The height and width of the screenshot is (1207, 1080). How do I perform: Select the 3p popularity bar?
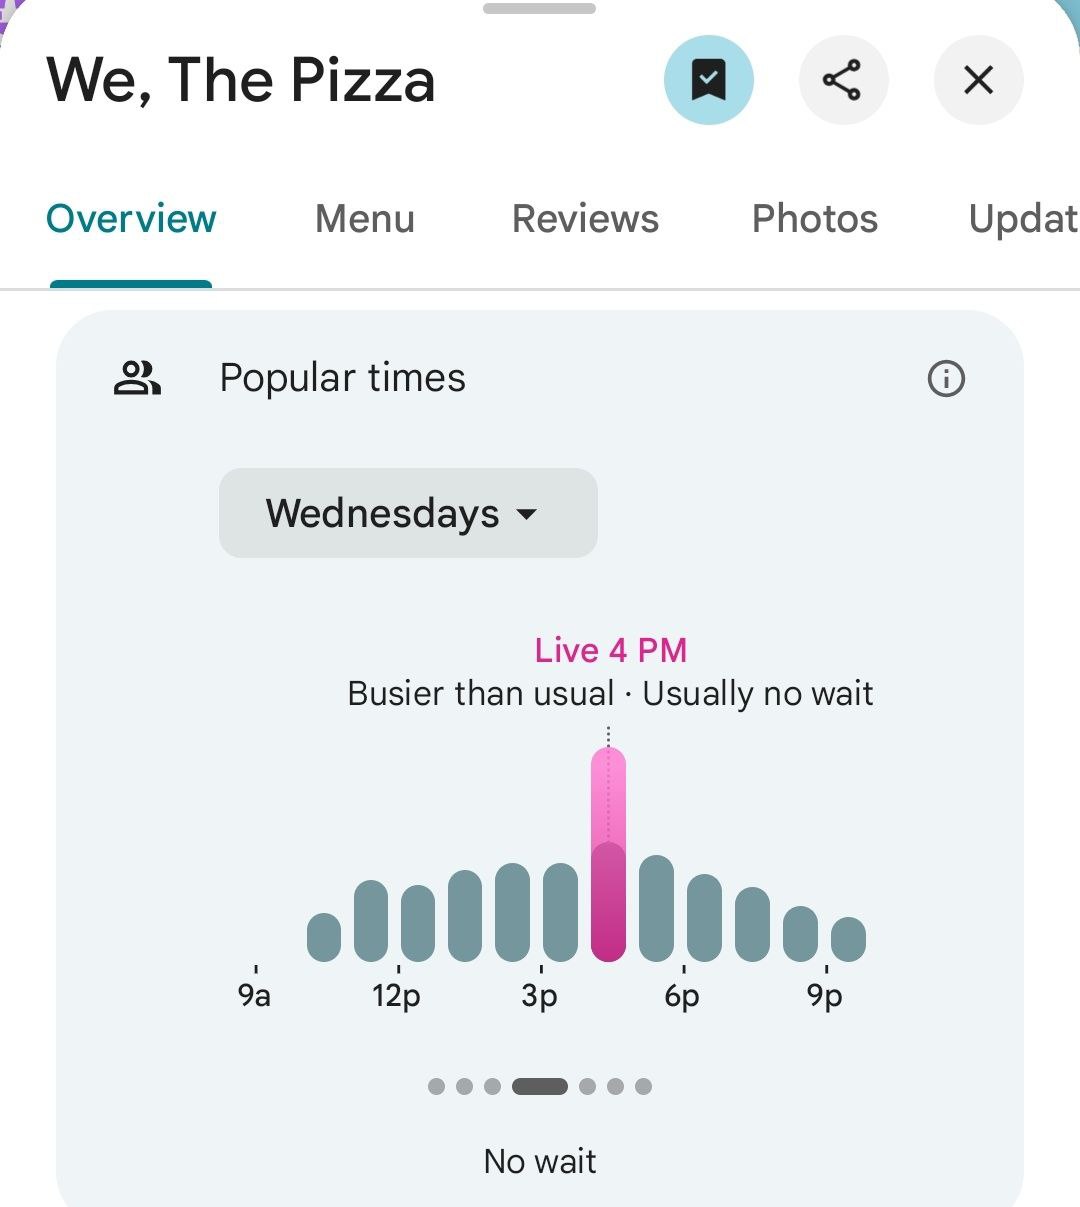coord(560,912)
